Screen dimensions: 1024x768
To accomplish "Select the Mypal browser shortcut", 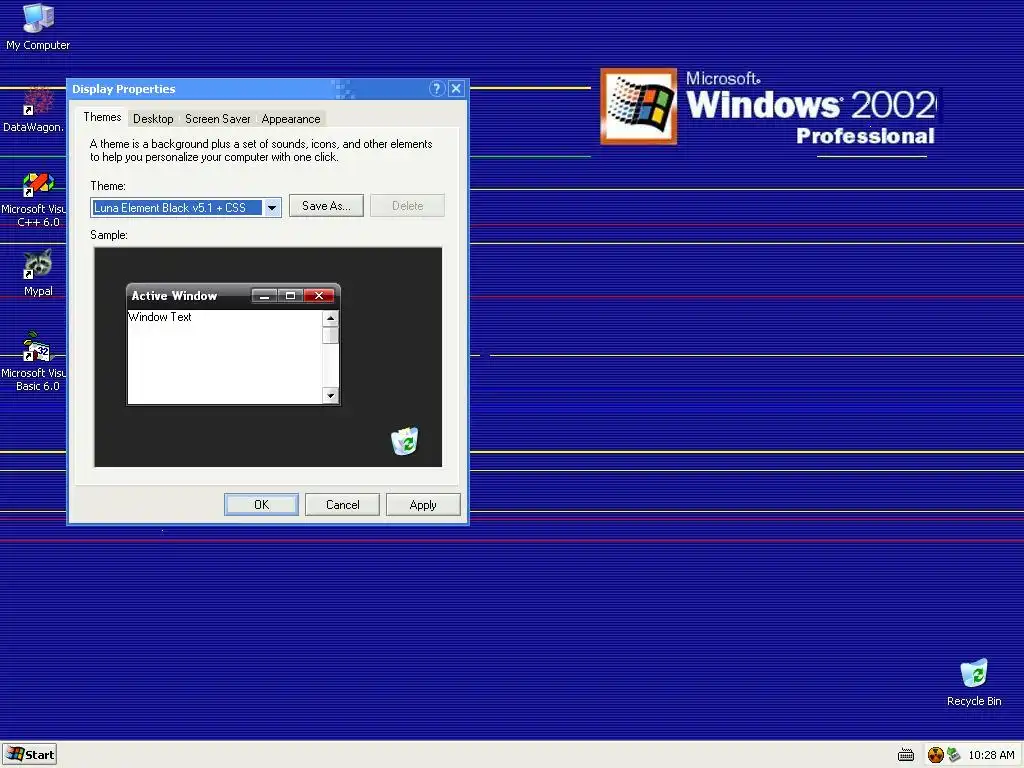I will coord(38,273).
